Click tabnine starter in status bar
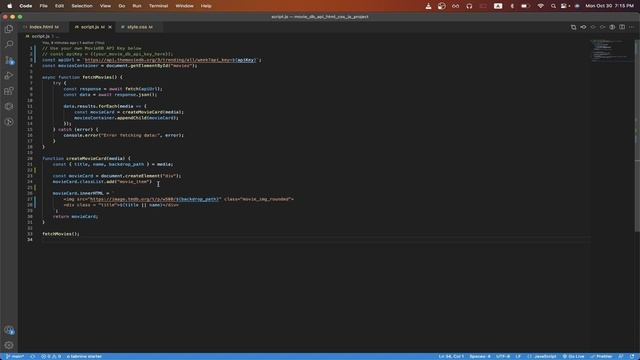Screen dimensions: 640x360 [x=84, y=356]
